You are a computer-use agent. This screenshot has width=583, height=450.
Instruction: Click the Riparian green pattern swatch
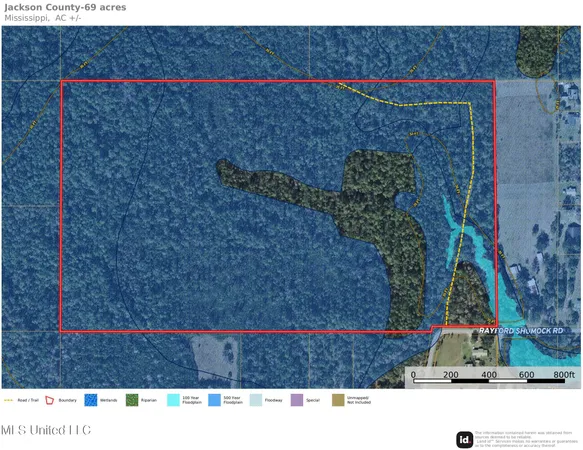(132, 400)
